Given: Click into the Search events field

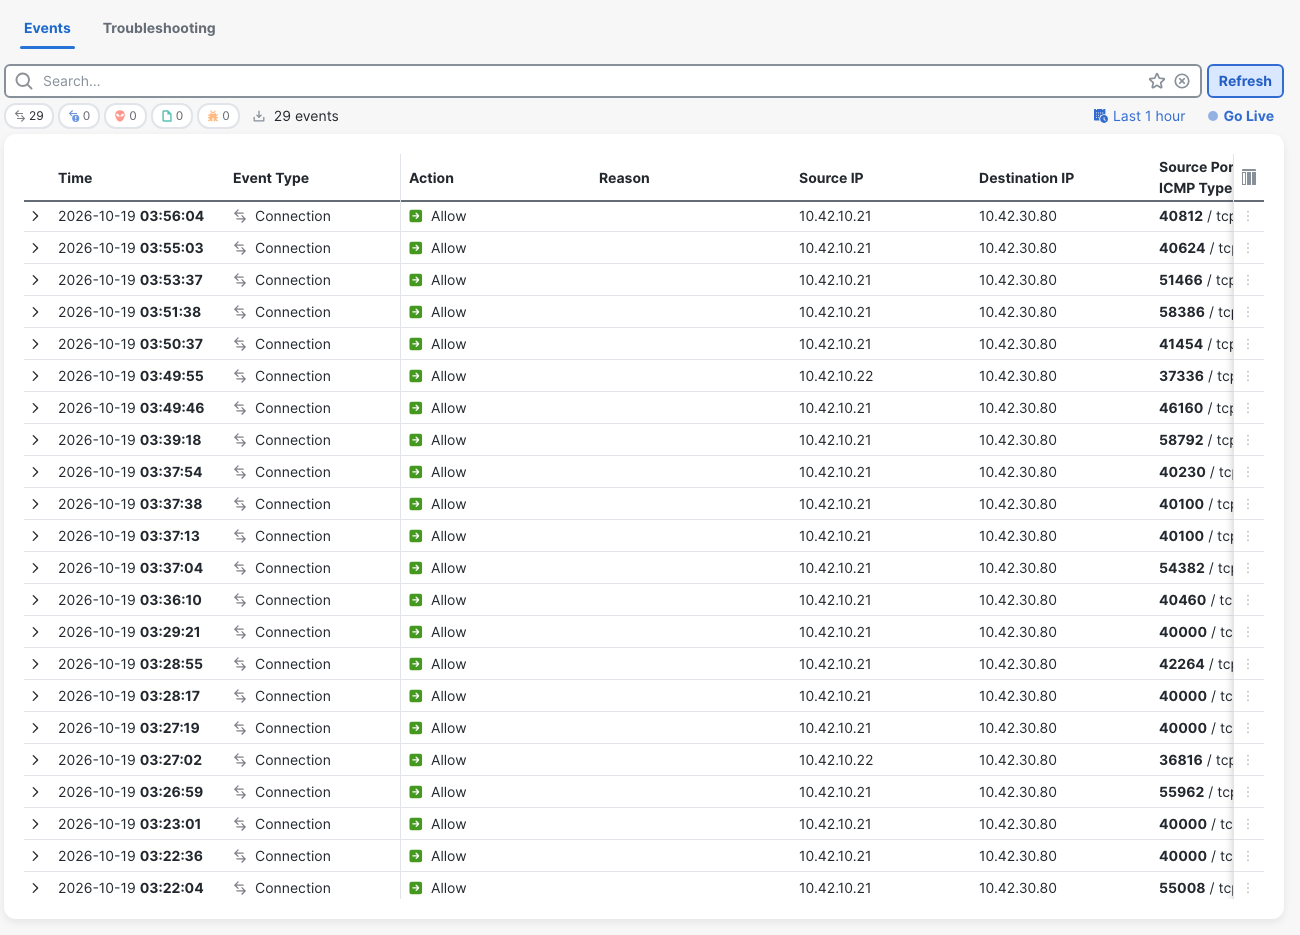Looking at the screenshot, I should pos(590,81).
